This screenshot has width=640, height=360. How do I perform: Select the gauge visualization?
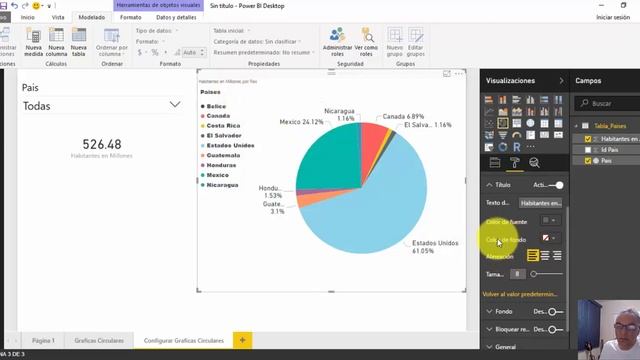click(516, 135)
